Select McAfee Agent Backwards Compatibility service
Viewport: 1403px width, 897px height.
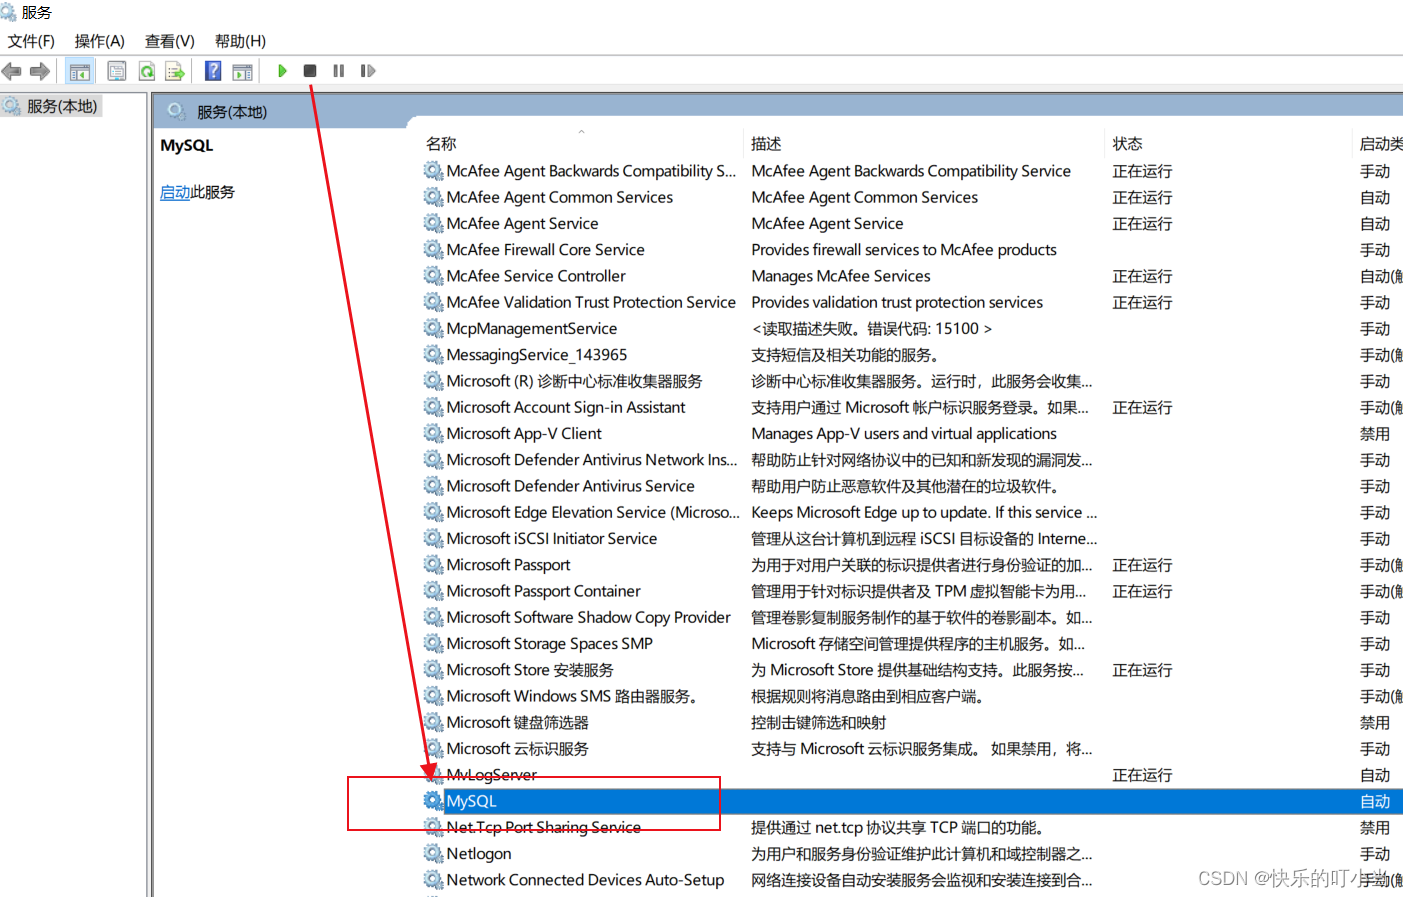point(911,171)
